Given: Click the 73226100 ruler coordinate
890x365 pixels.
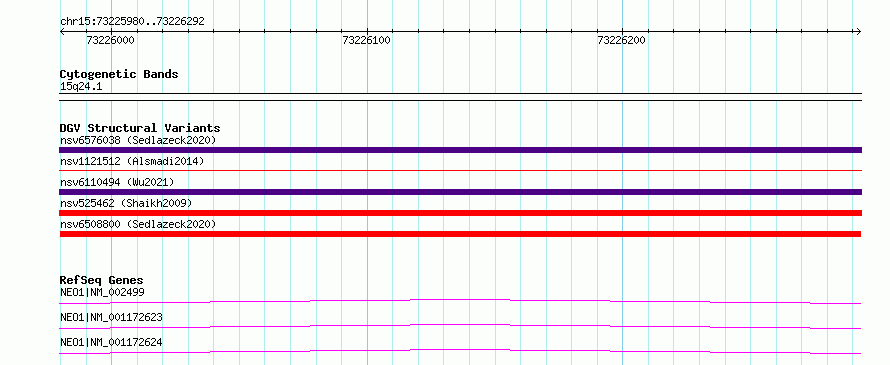Looking at the screenshot, I should 367,41.
